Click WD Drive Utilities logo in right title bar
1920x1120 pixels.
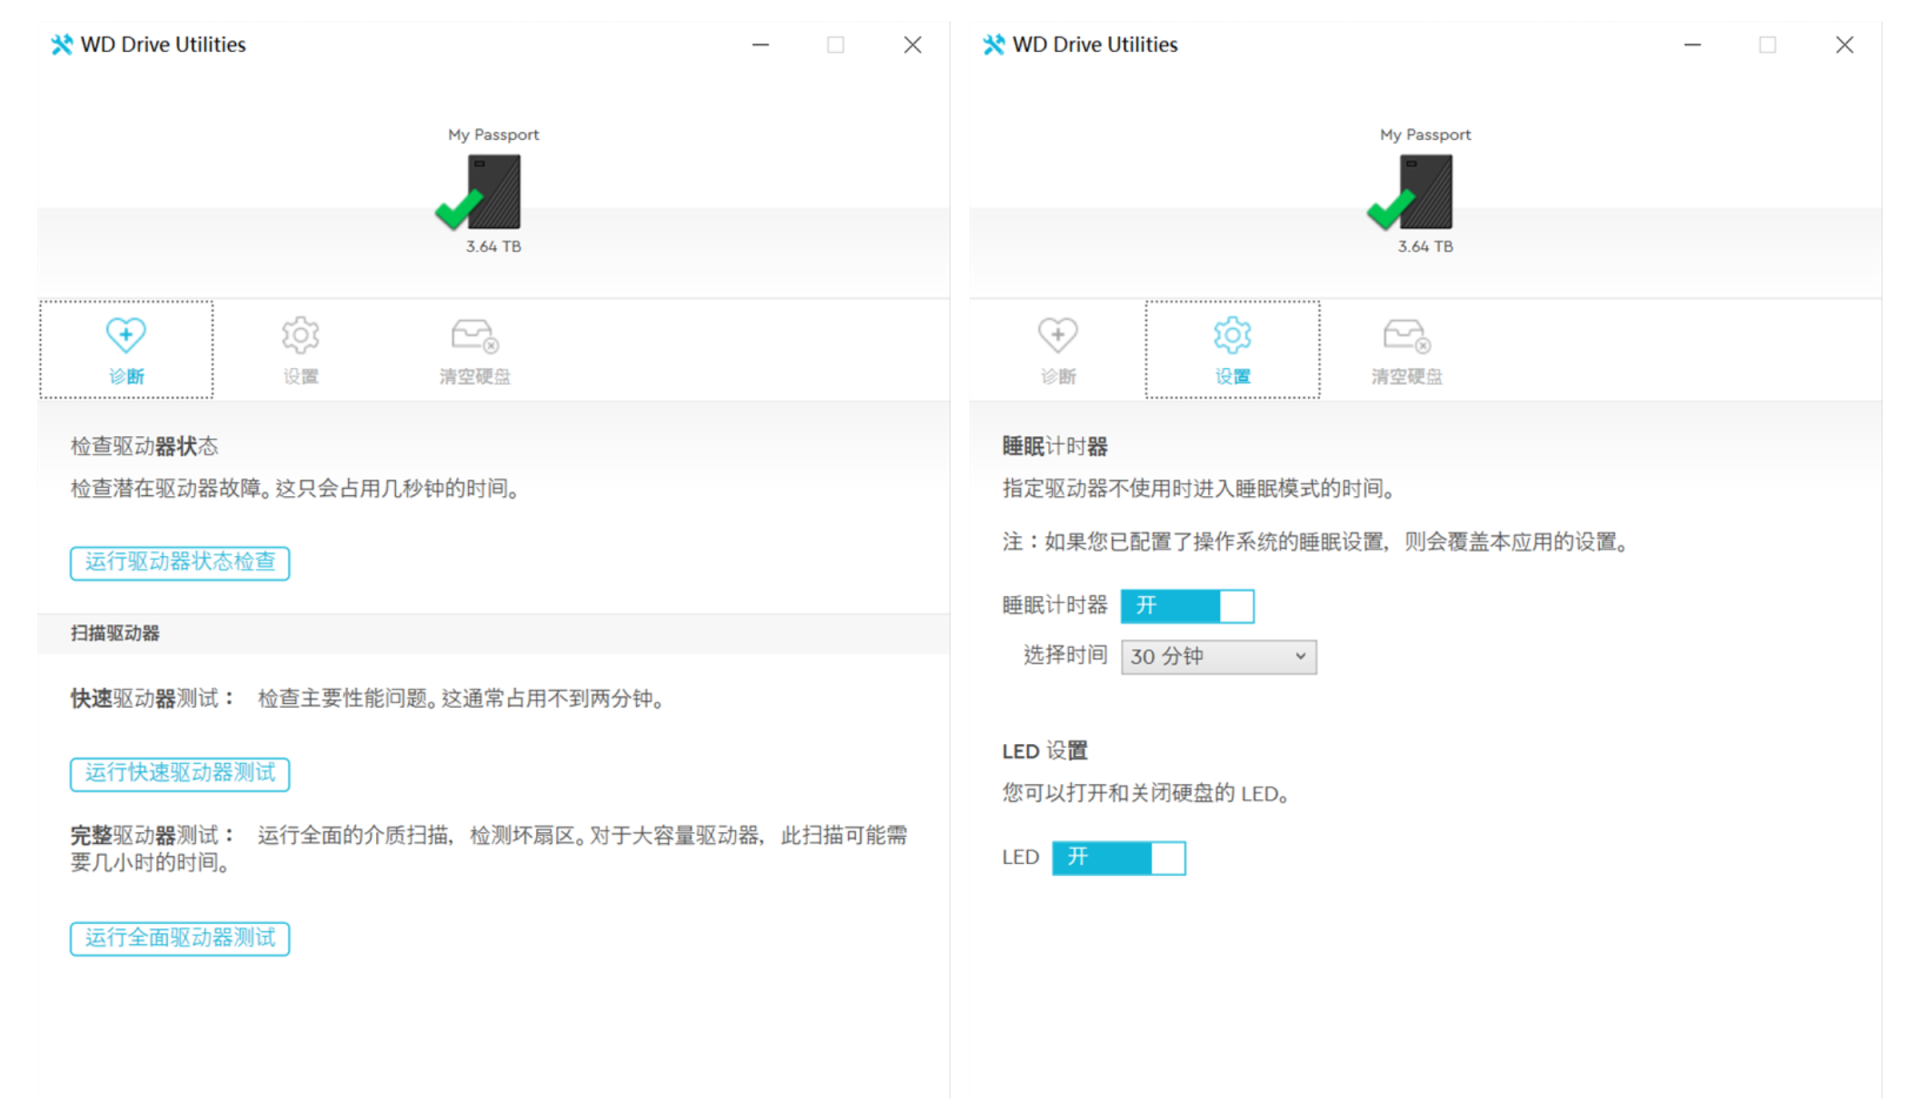(x=994, y=44)
